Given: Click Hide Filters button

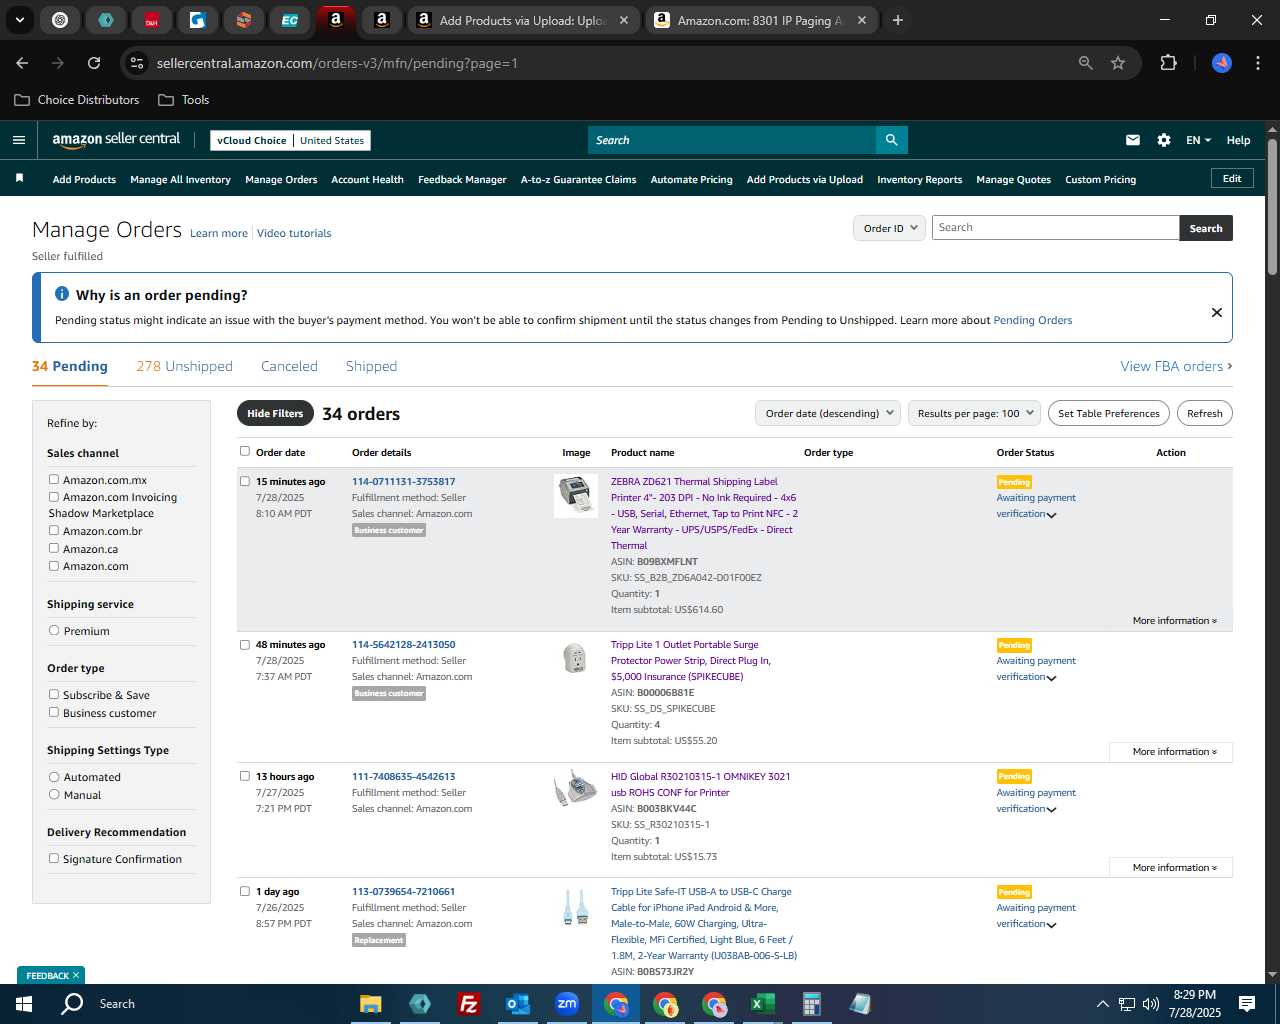Looking at the screenshot, I should [x=275, y=413].
